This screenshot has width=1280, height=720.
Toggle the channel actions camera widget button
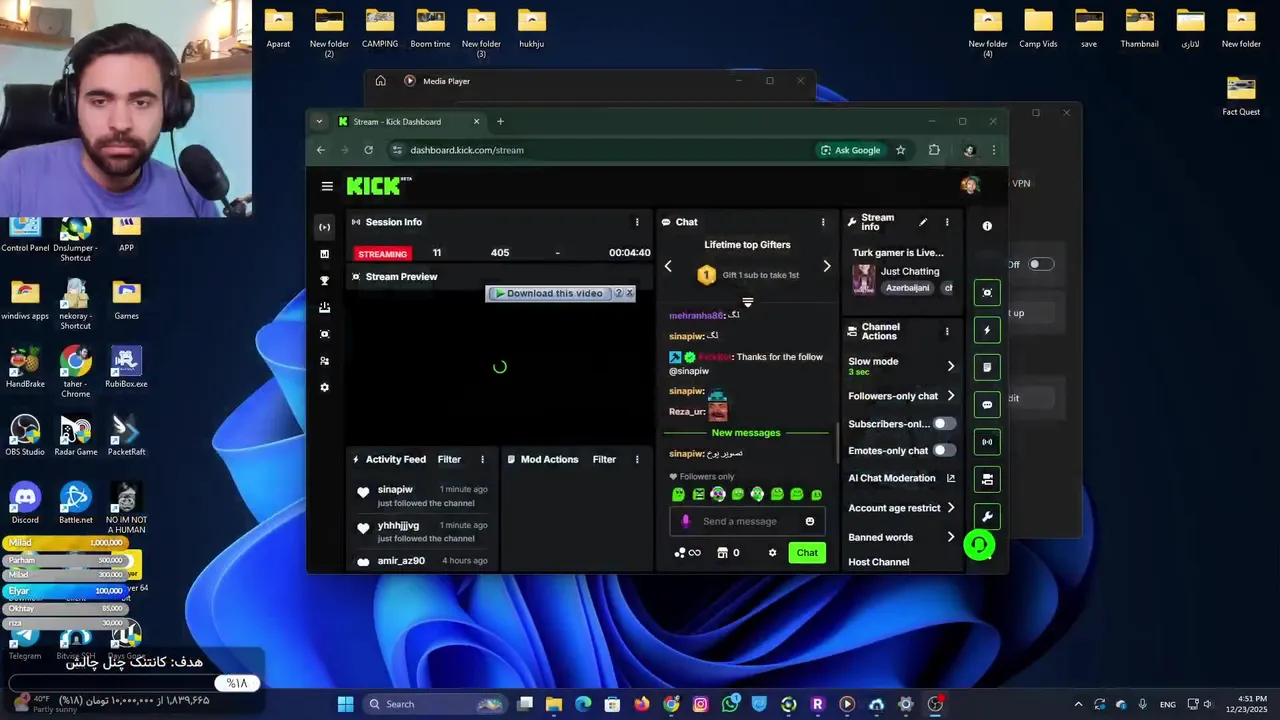pyautogui.click(x=987, y=480)
